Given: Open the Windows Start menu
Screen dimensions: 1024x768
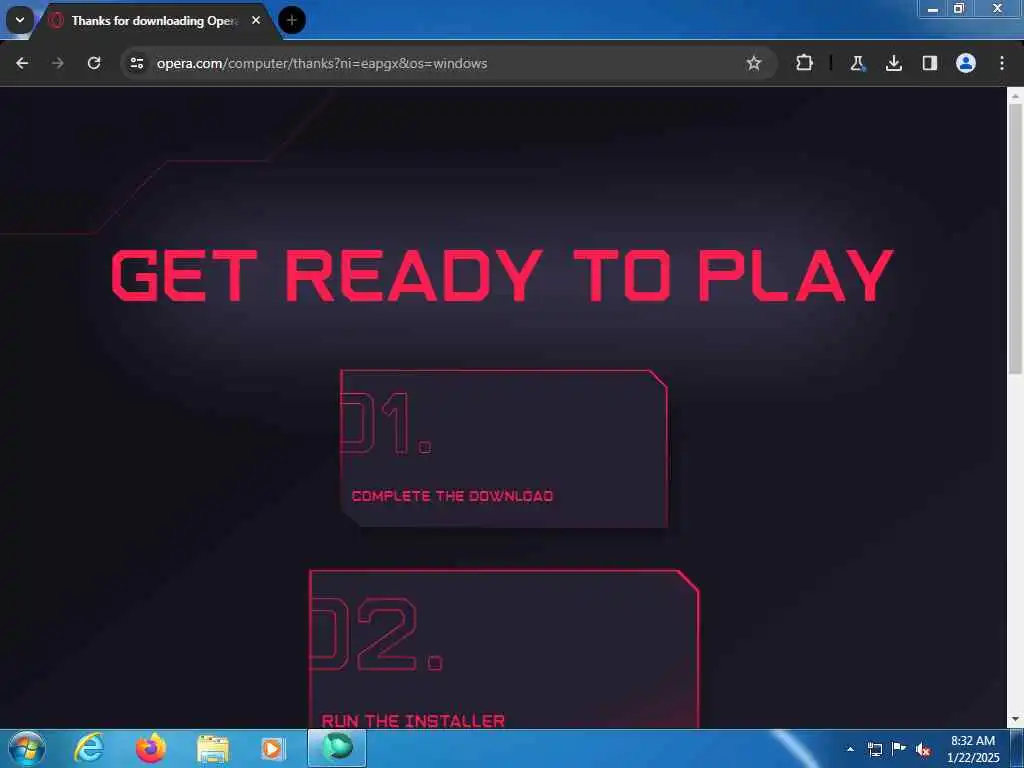Looking at the screenshot, I should (x=26, y=748).
